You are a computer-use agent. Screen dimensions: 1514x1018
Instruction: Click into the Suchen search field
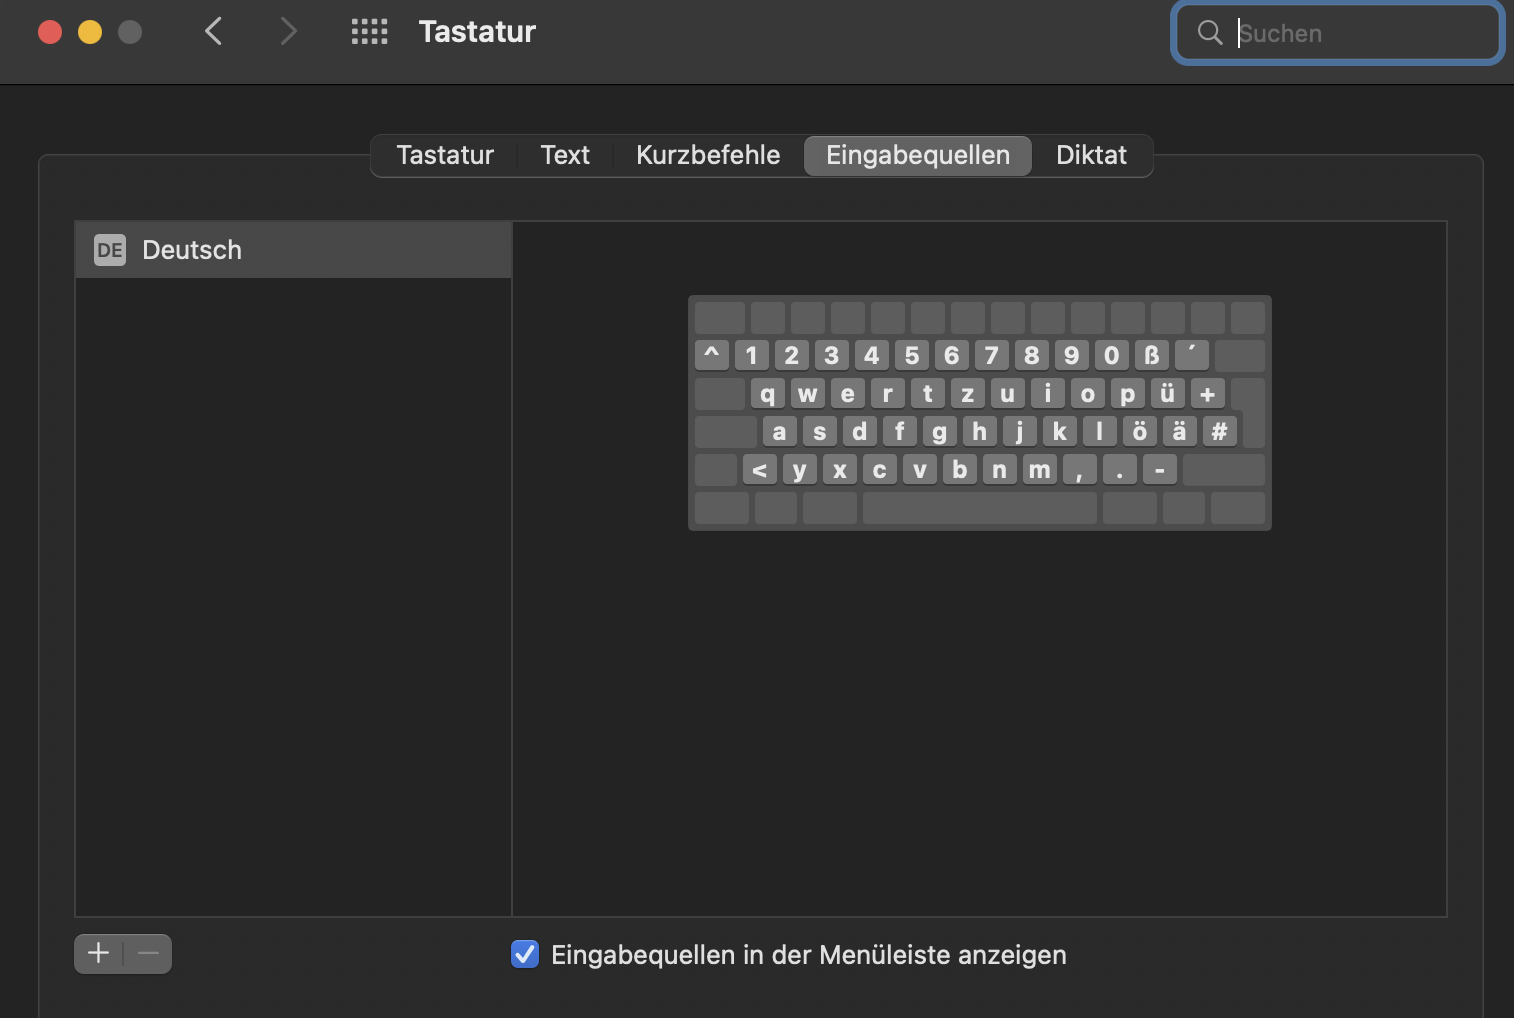click(1360, 33)
